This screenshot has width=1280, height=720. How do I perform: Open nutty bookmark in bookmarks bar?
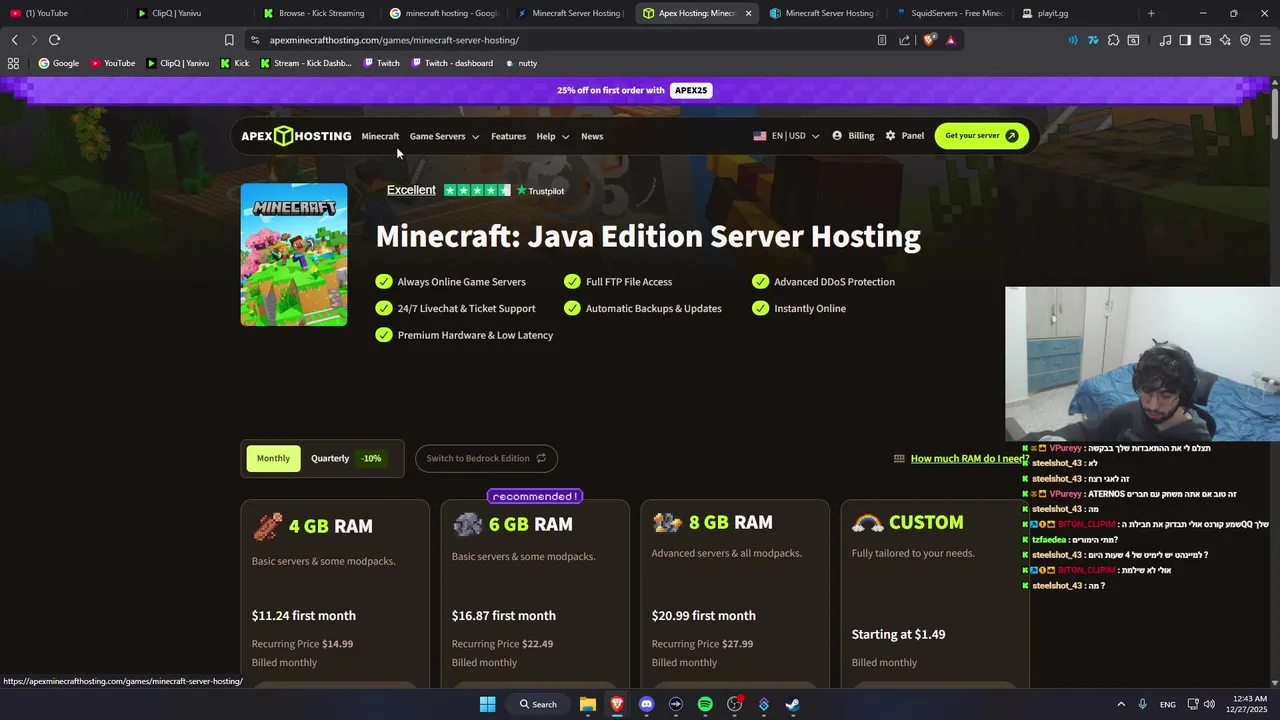521,63
